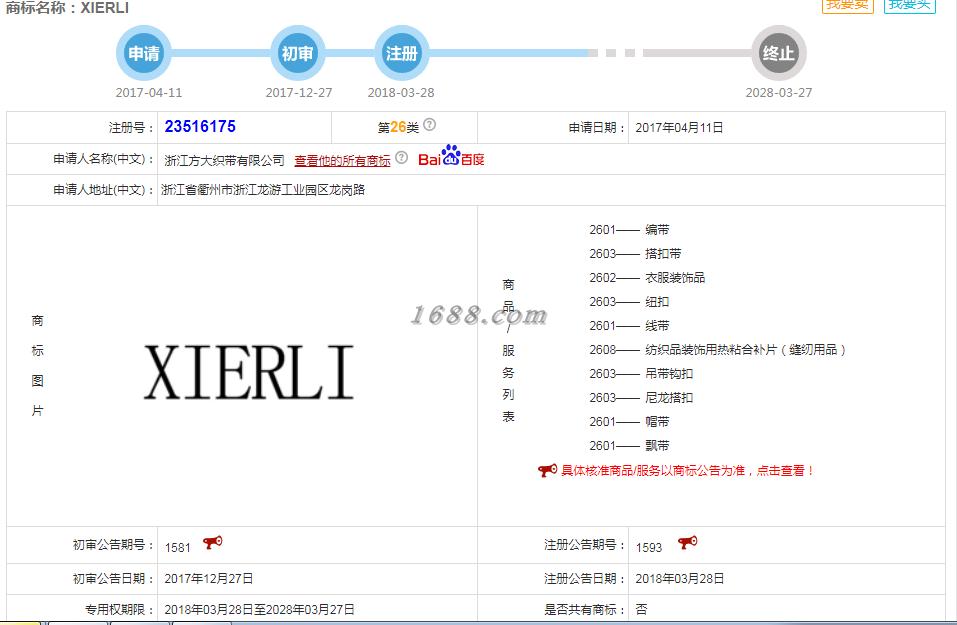Click the grey 终止 stage circle
Viewport: 957px width, 625px height.
click(x=778, y=53)
